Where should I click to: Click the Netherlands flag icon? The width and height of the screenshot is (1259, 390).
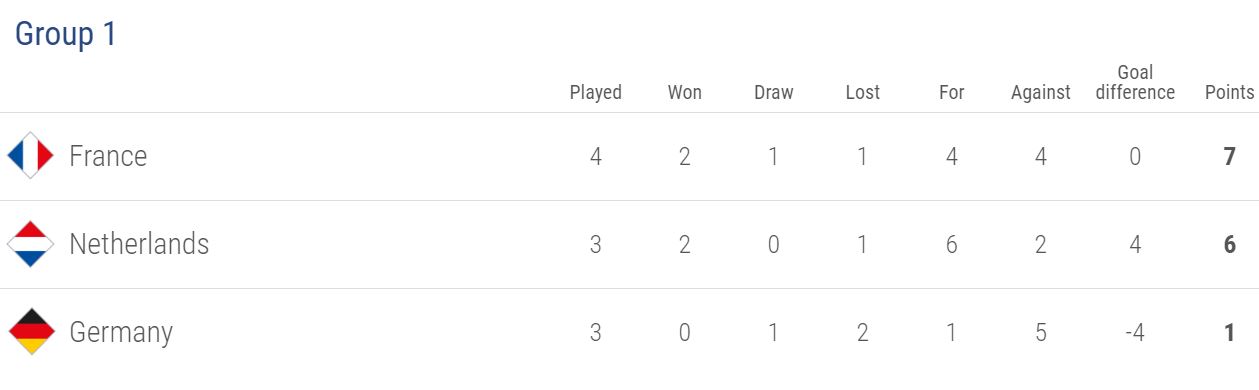point(30,244)
